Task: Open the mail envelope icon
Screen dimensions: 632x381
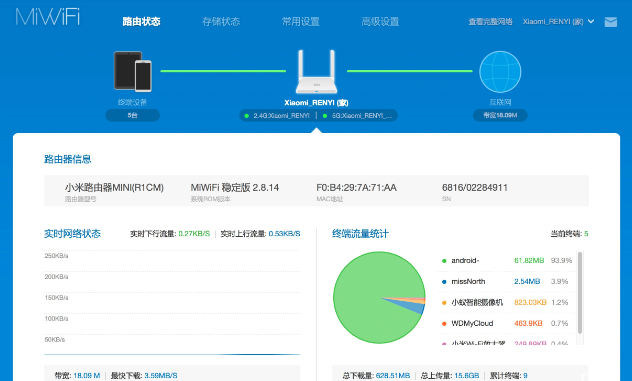Action: click(611, 22)
